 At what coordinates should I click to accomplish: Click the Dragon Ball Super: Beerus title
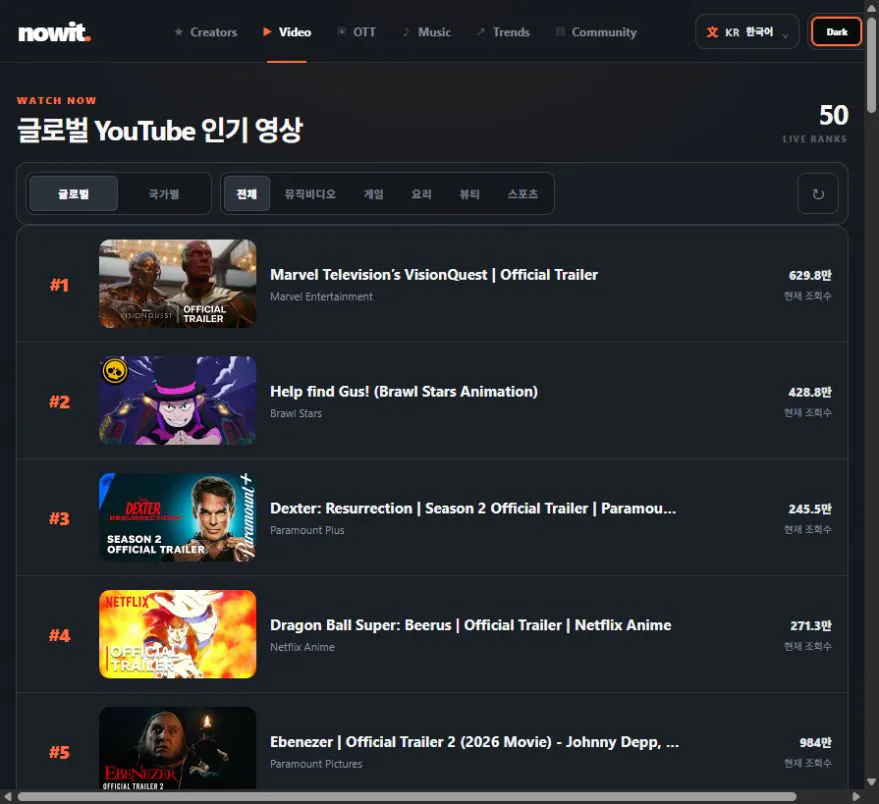pyautogui.click(x=470, y=625)
